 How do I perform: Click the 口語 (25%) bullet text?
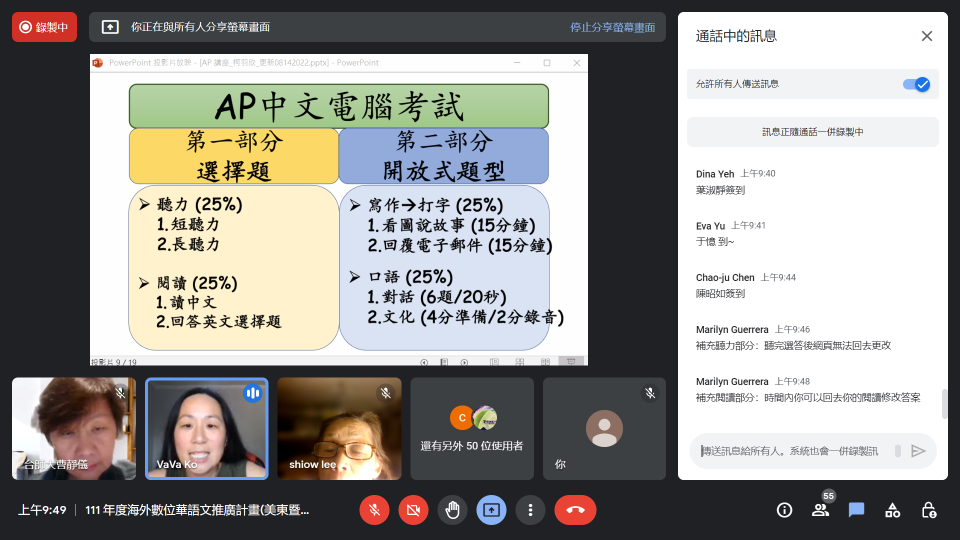point(410,277)
